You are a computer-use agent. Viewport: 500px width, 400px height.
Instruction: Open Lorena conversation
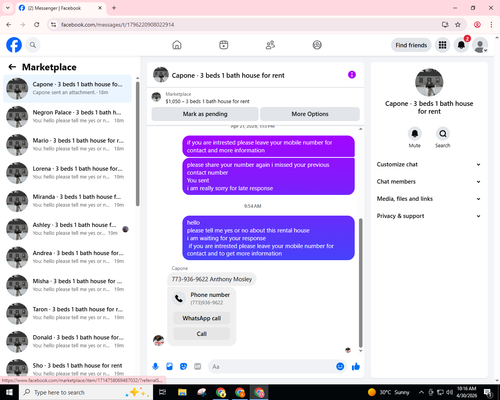tap(67, 173)
